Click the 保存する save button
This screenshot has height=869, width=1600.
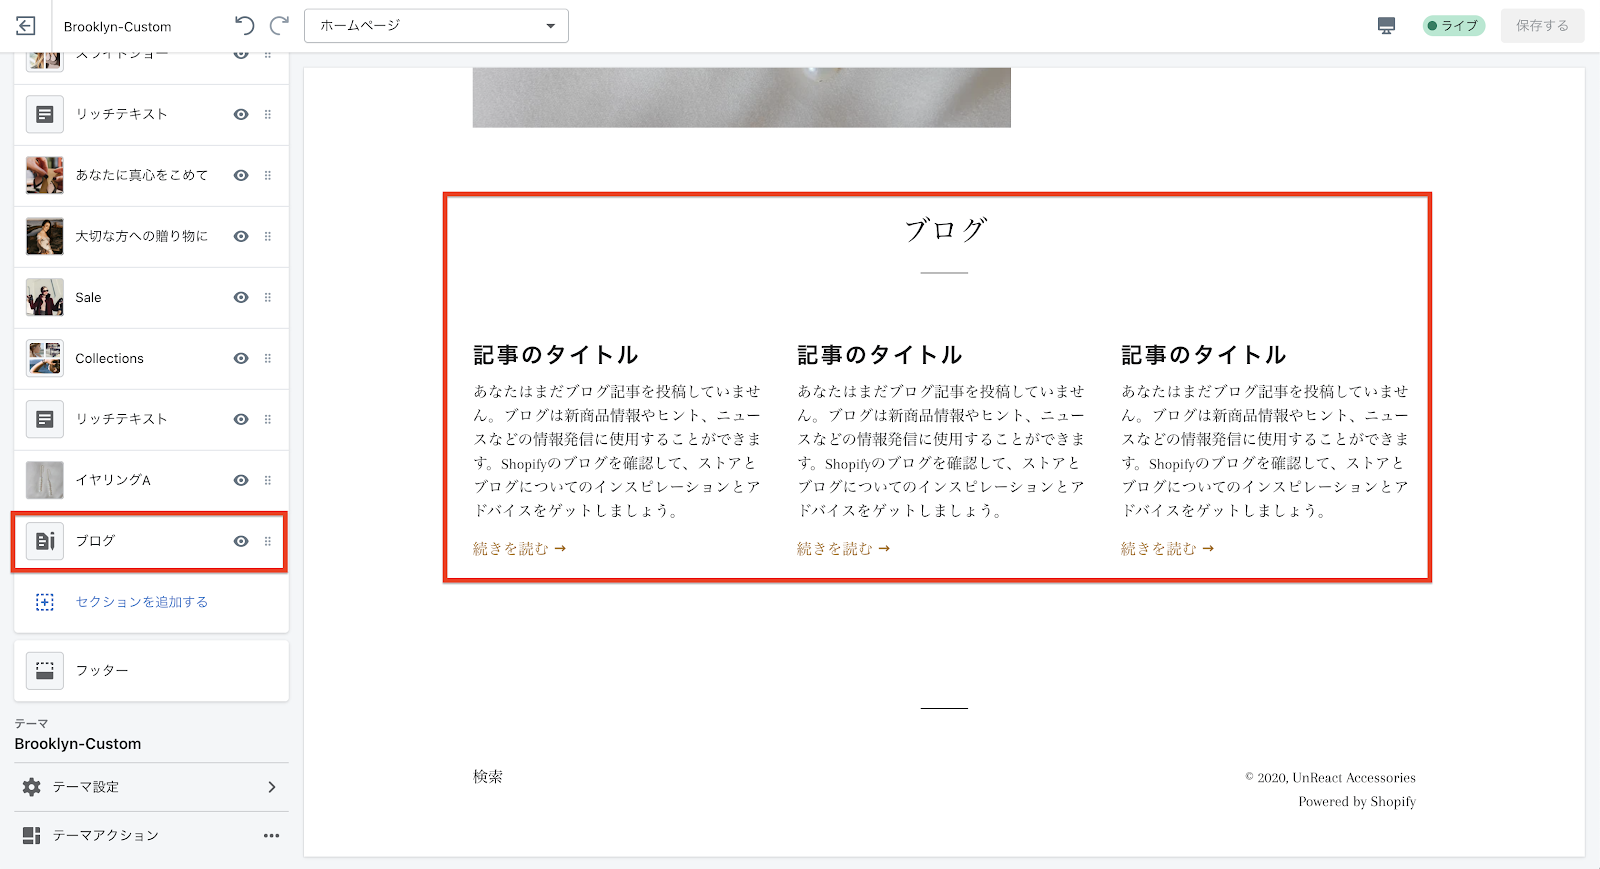click(1542, 26)
